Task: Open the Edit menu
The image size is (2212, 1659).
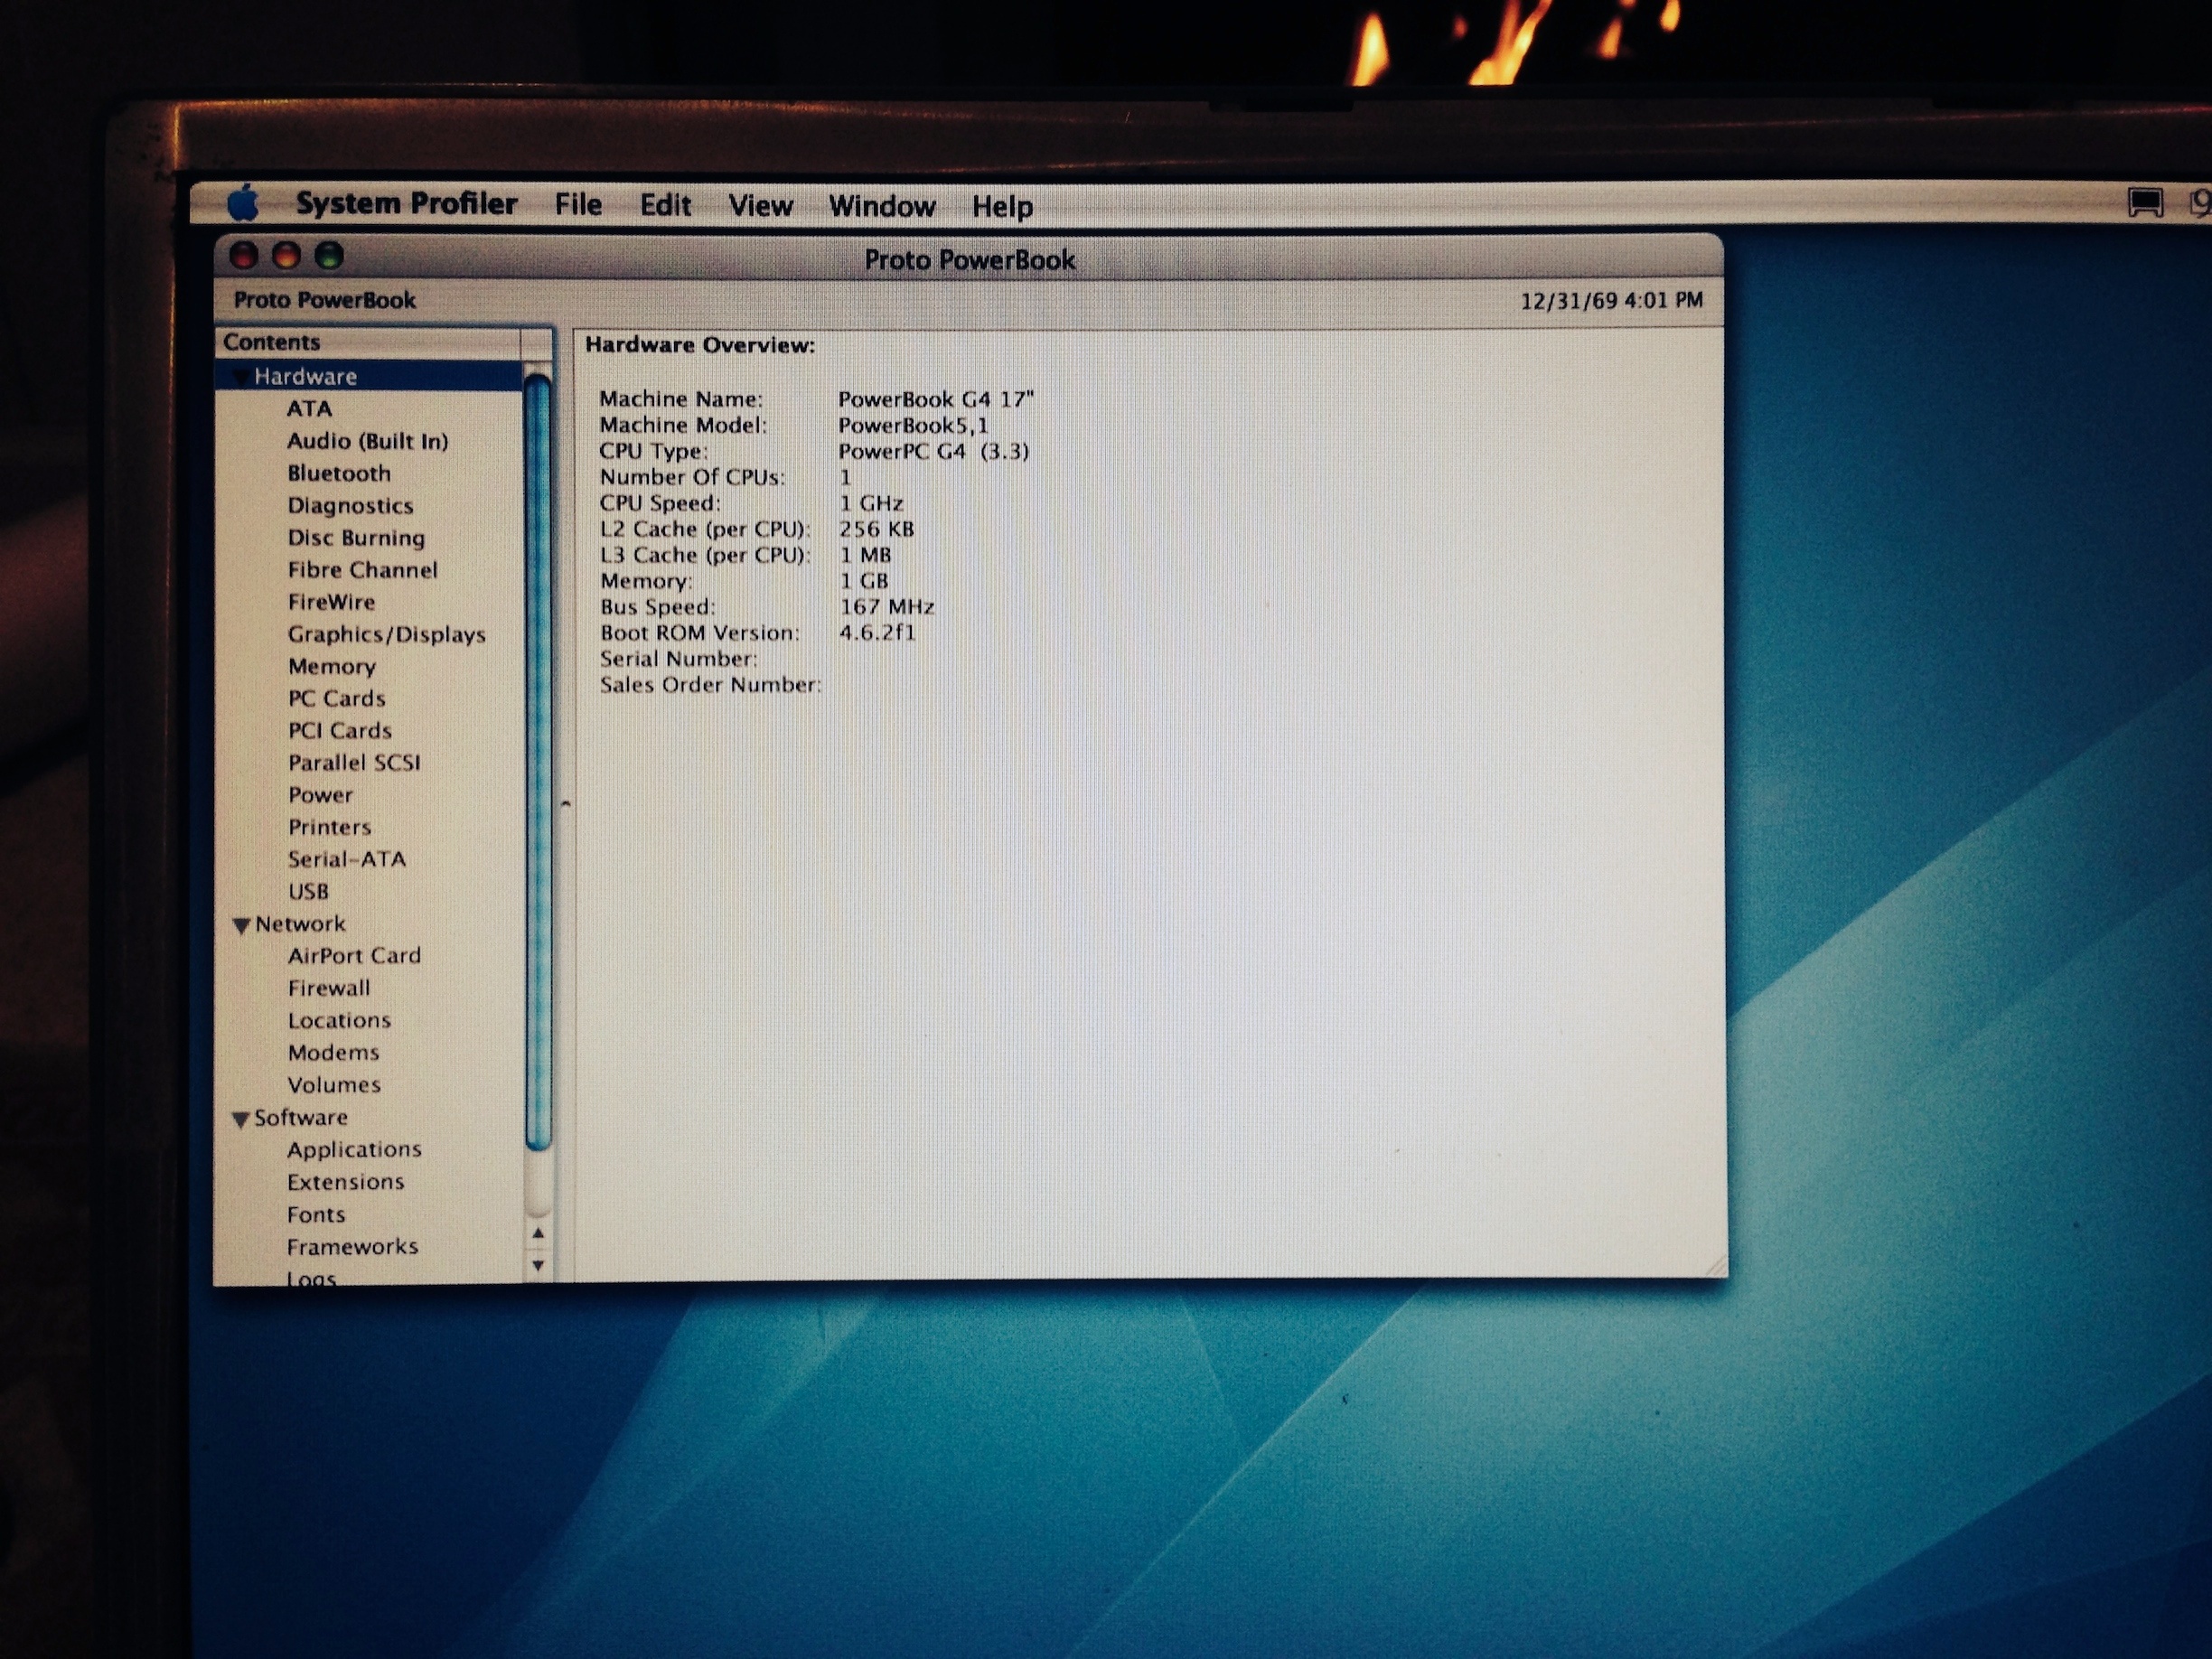Action: (665, 205)
